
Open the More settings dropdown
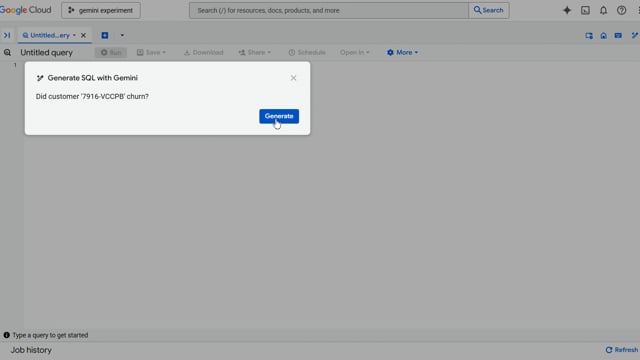402,53
